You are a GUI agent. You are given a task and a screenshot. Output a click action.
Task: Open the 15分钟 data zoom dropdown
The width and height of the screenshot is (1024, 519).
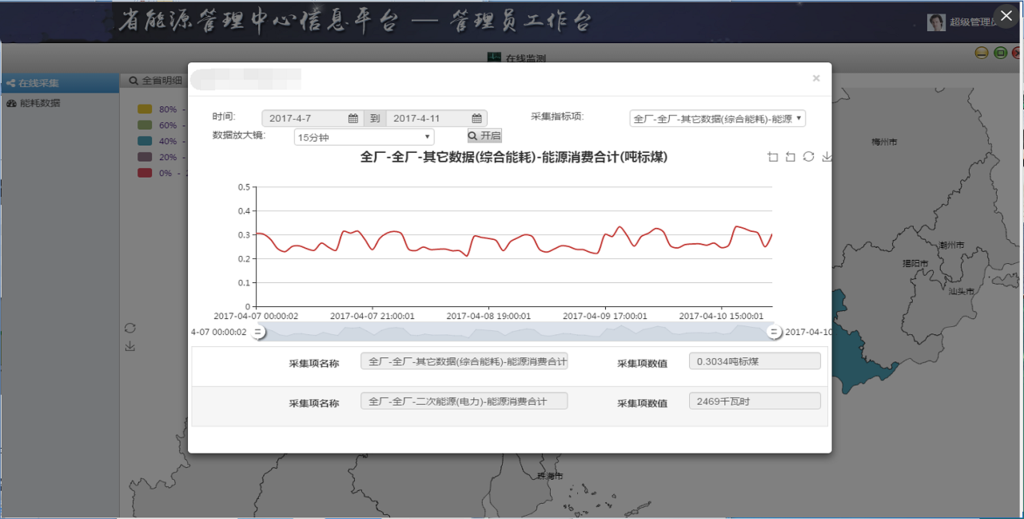(x=364, y=136)
